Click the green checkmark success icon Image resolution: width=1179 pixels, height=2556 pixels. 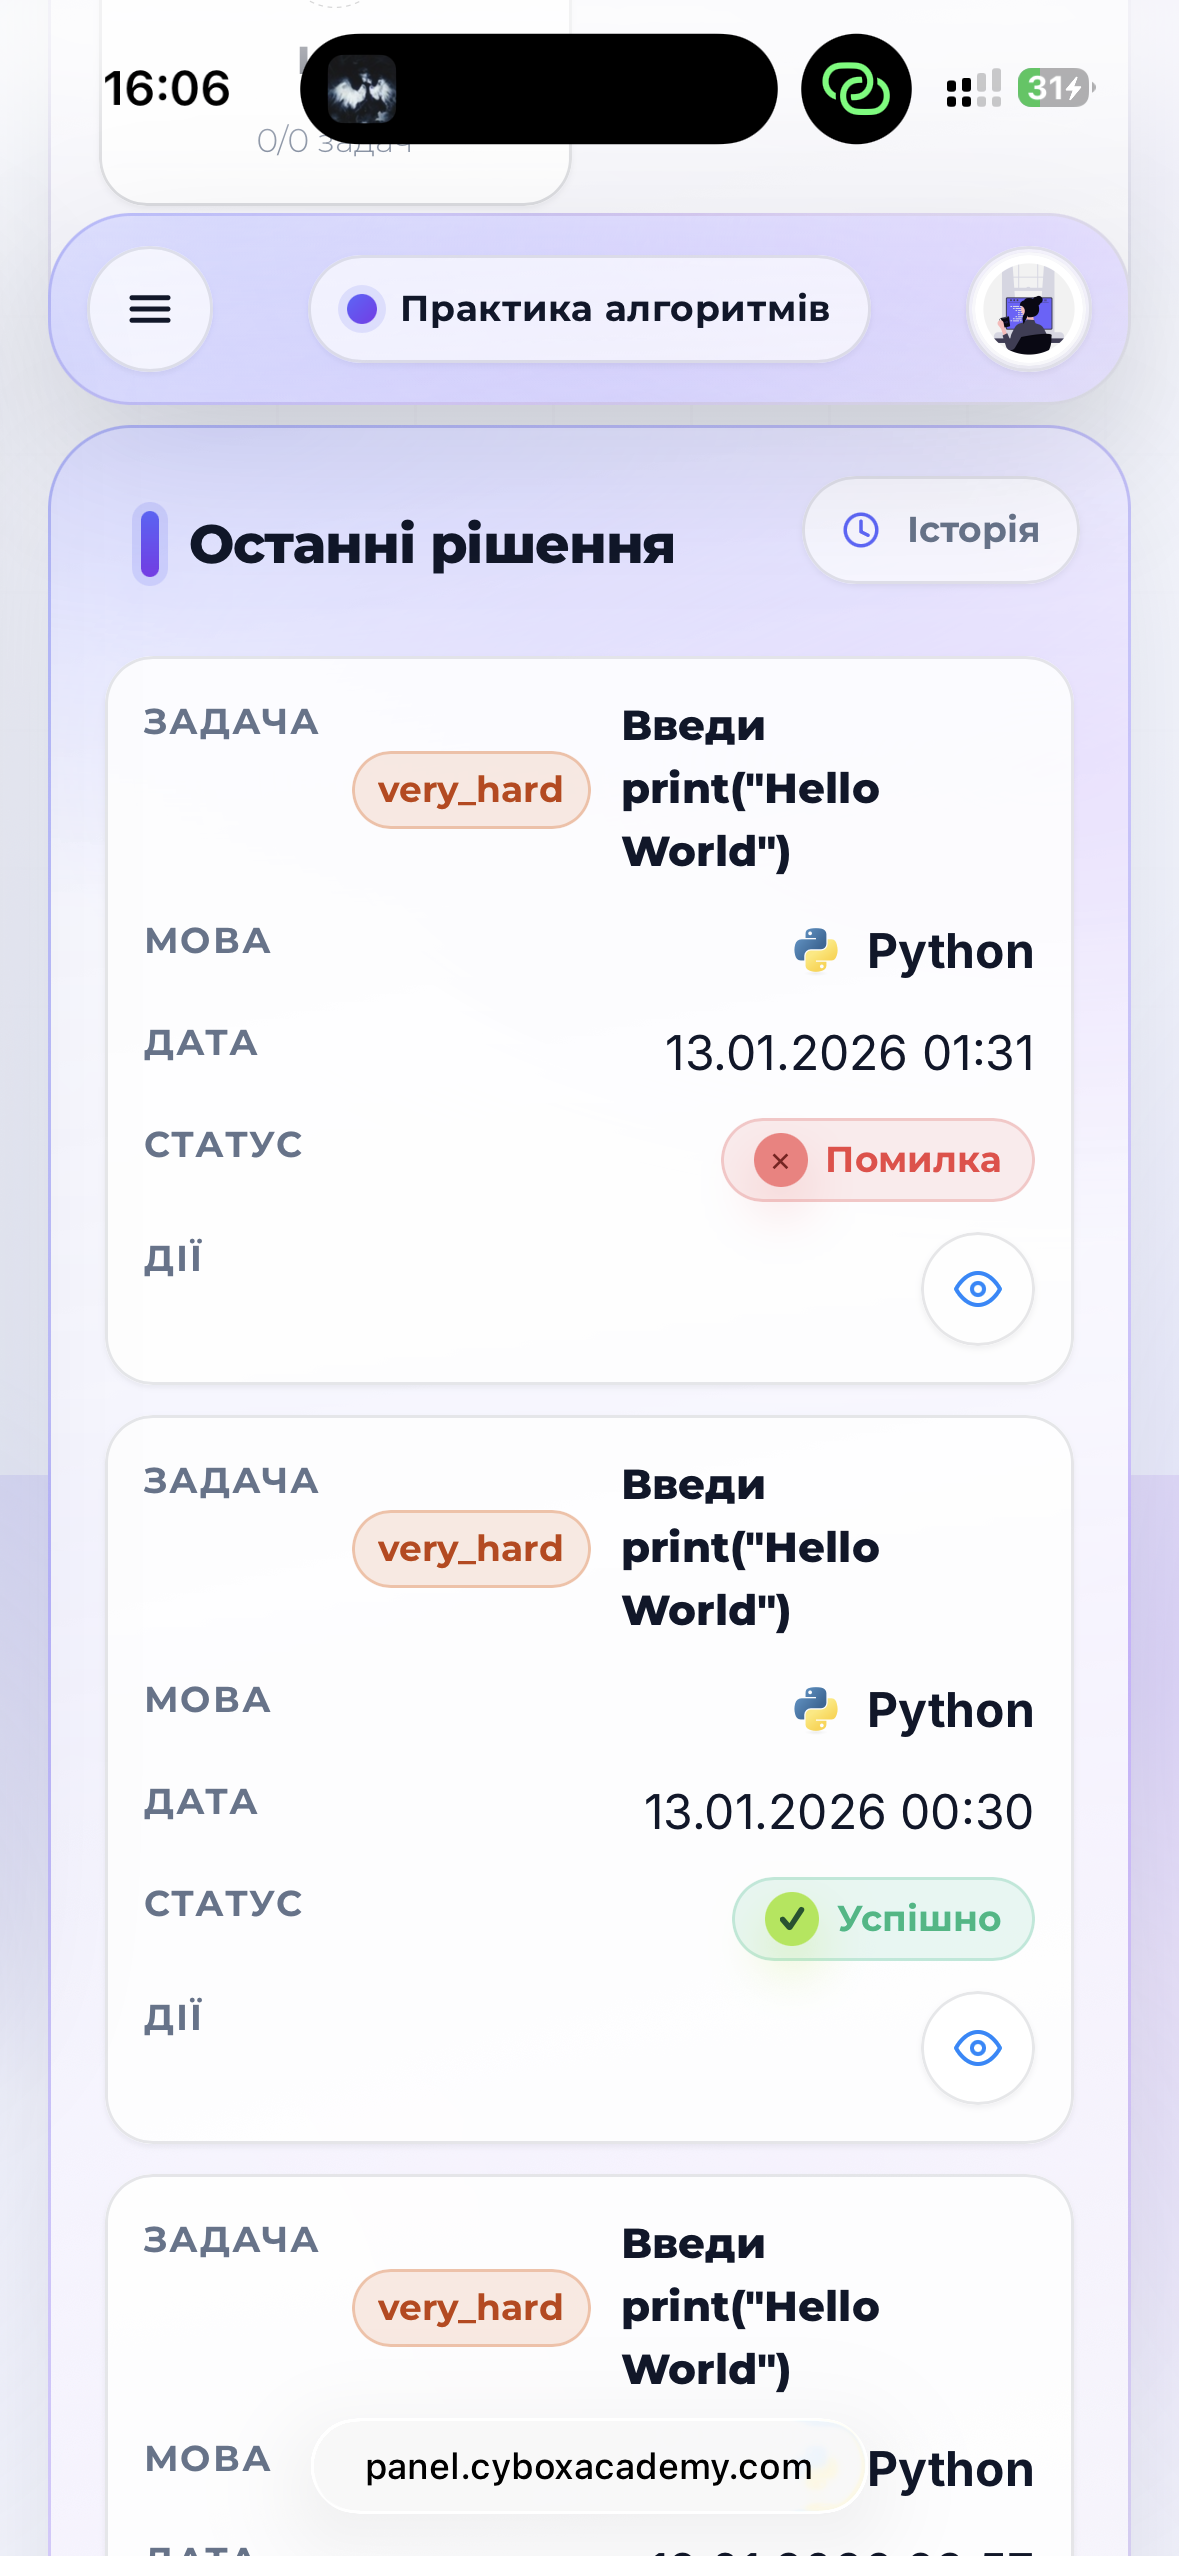coord(792,1919)
